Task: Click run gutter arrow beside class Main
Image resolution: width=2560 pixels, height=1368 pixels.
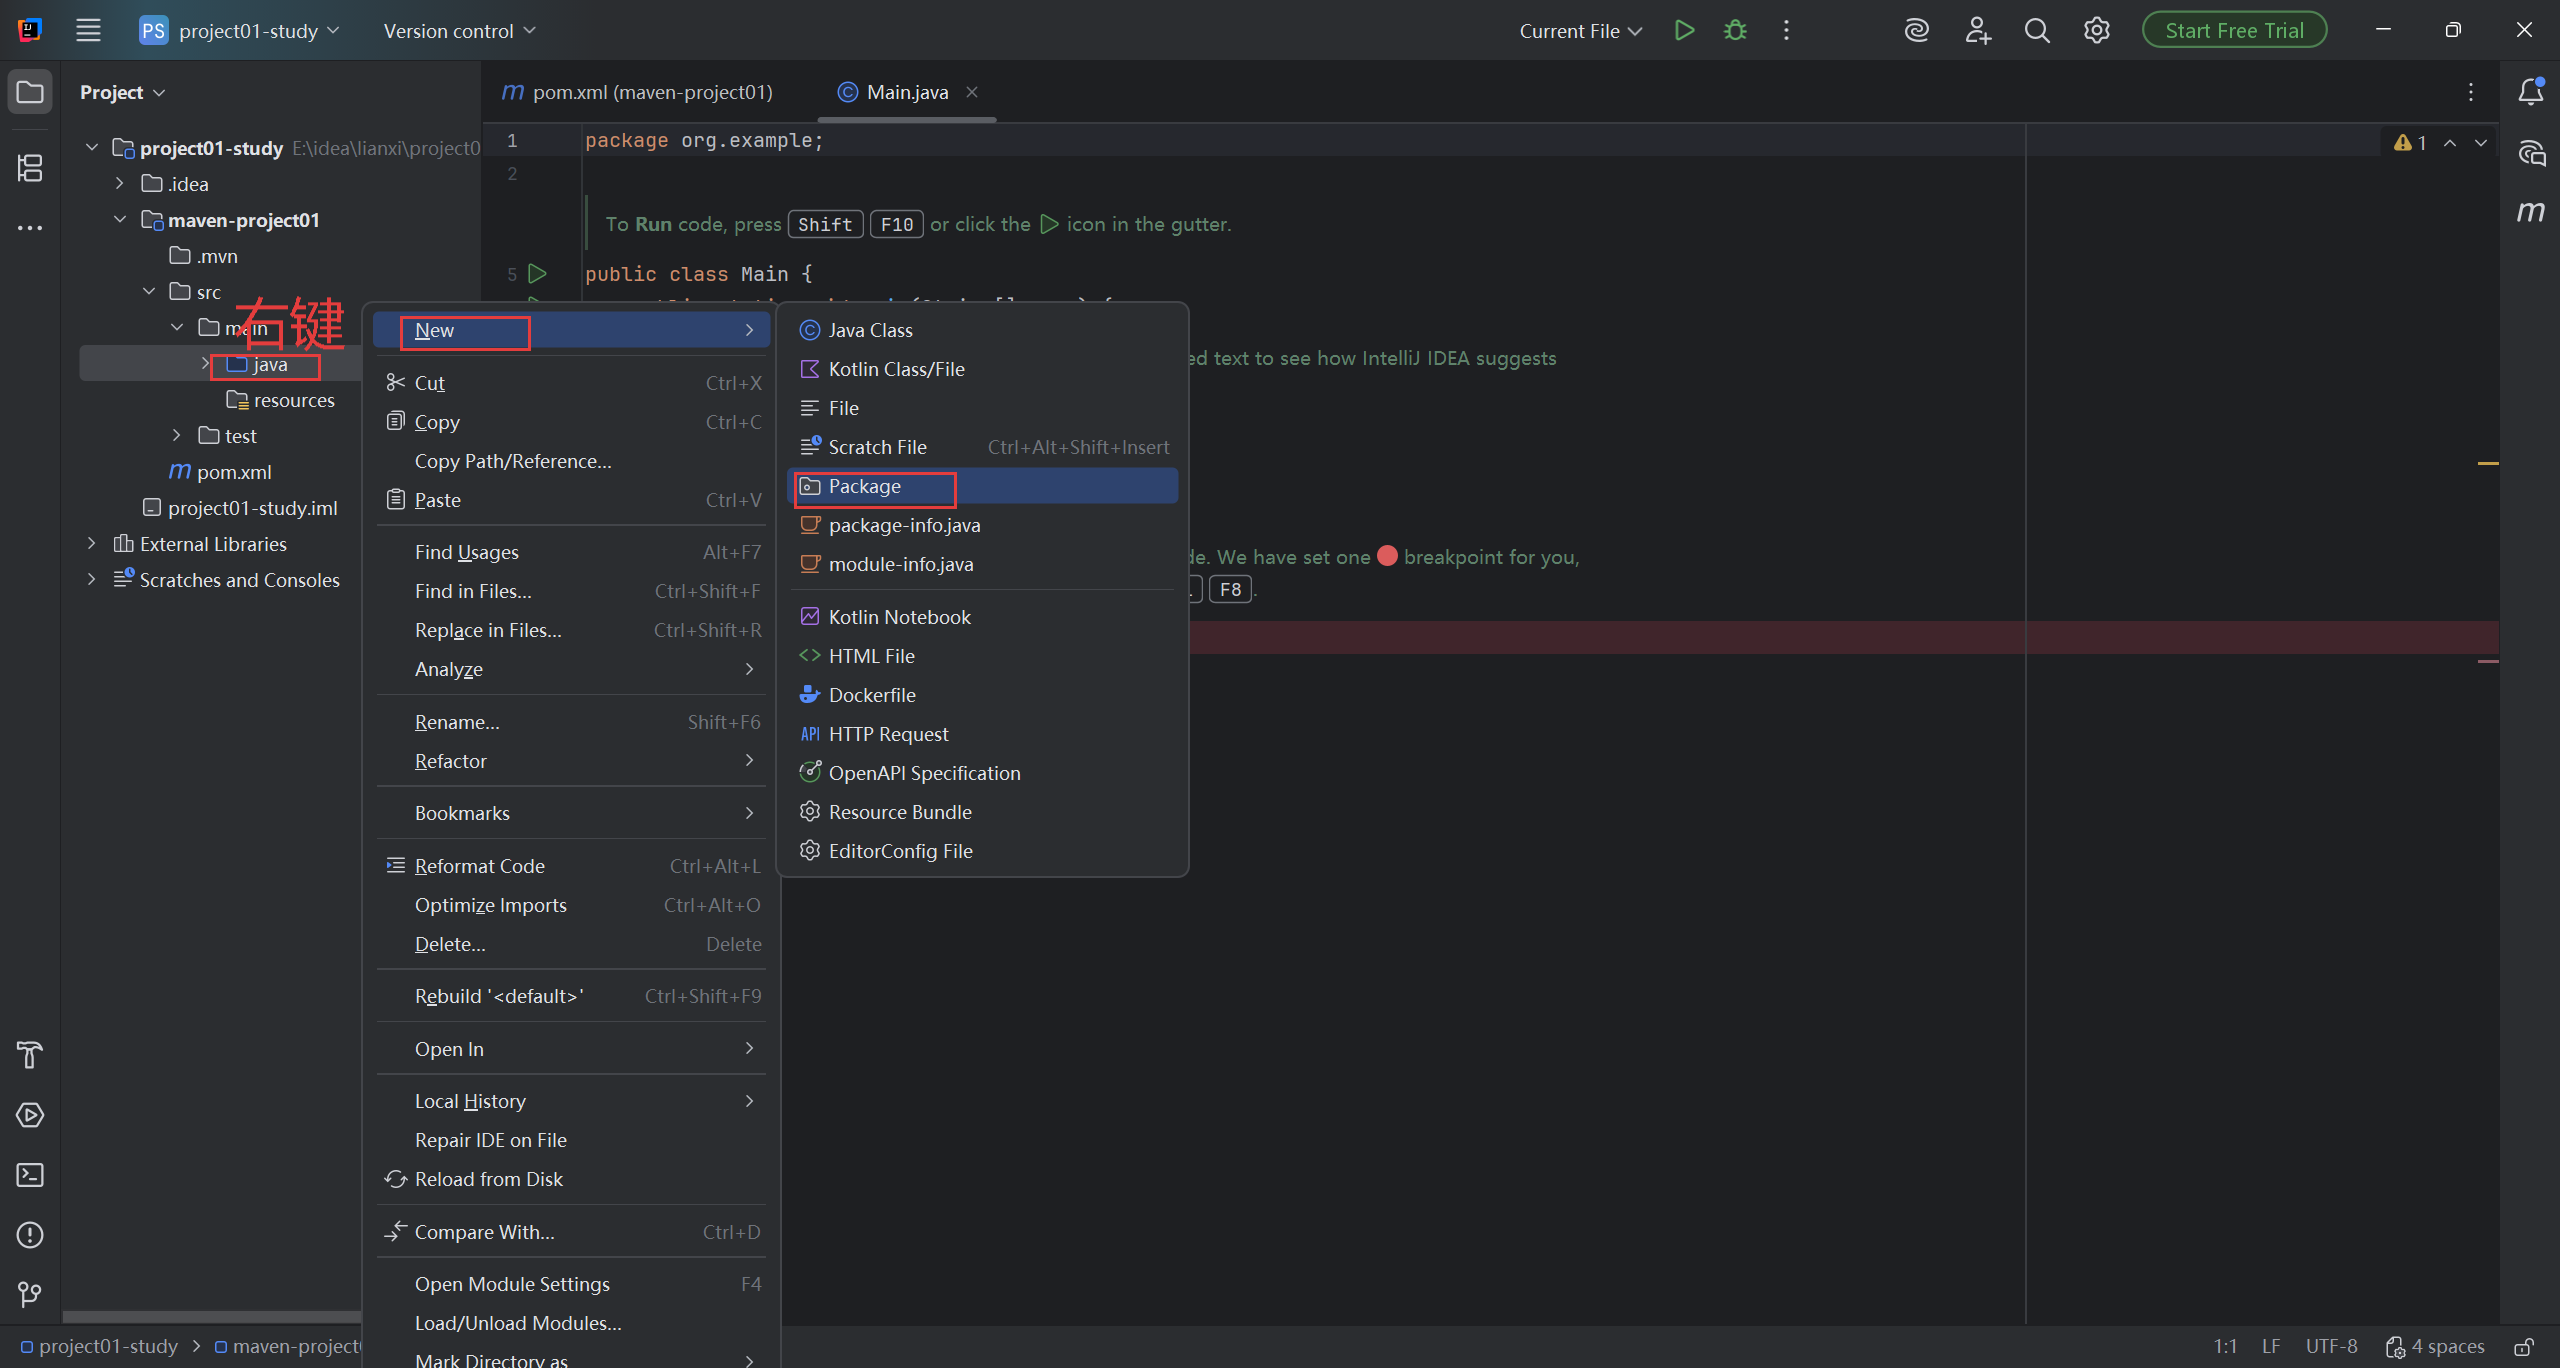Action: tap(538, 273)
